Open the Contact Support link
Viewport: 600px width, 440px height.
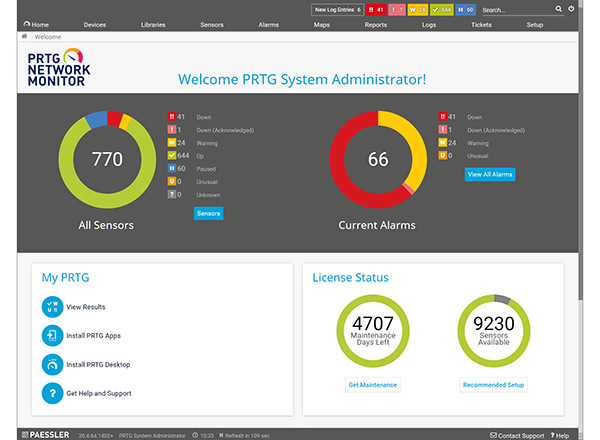[517, 435]
